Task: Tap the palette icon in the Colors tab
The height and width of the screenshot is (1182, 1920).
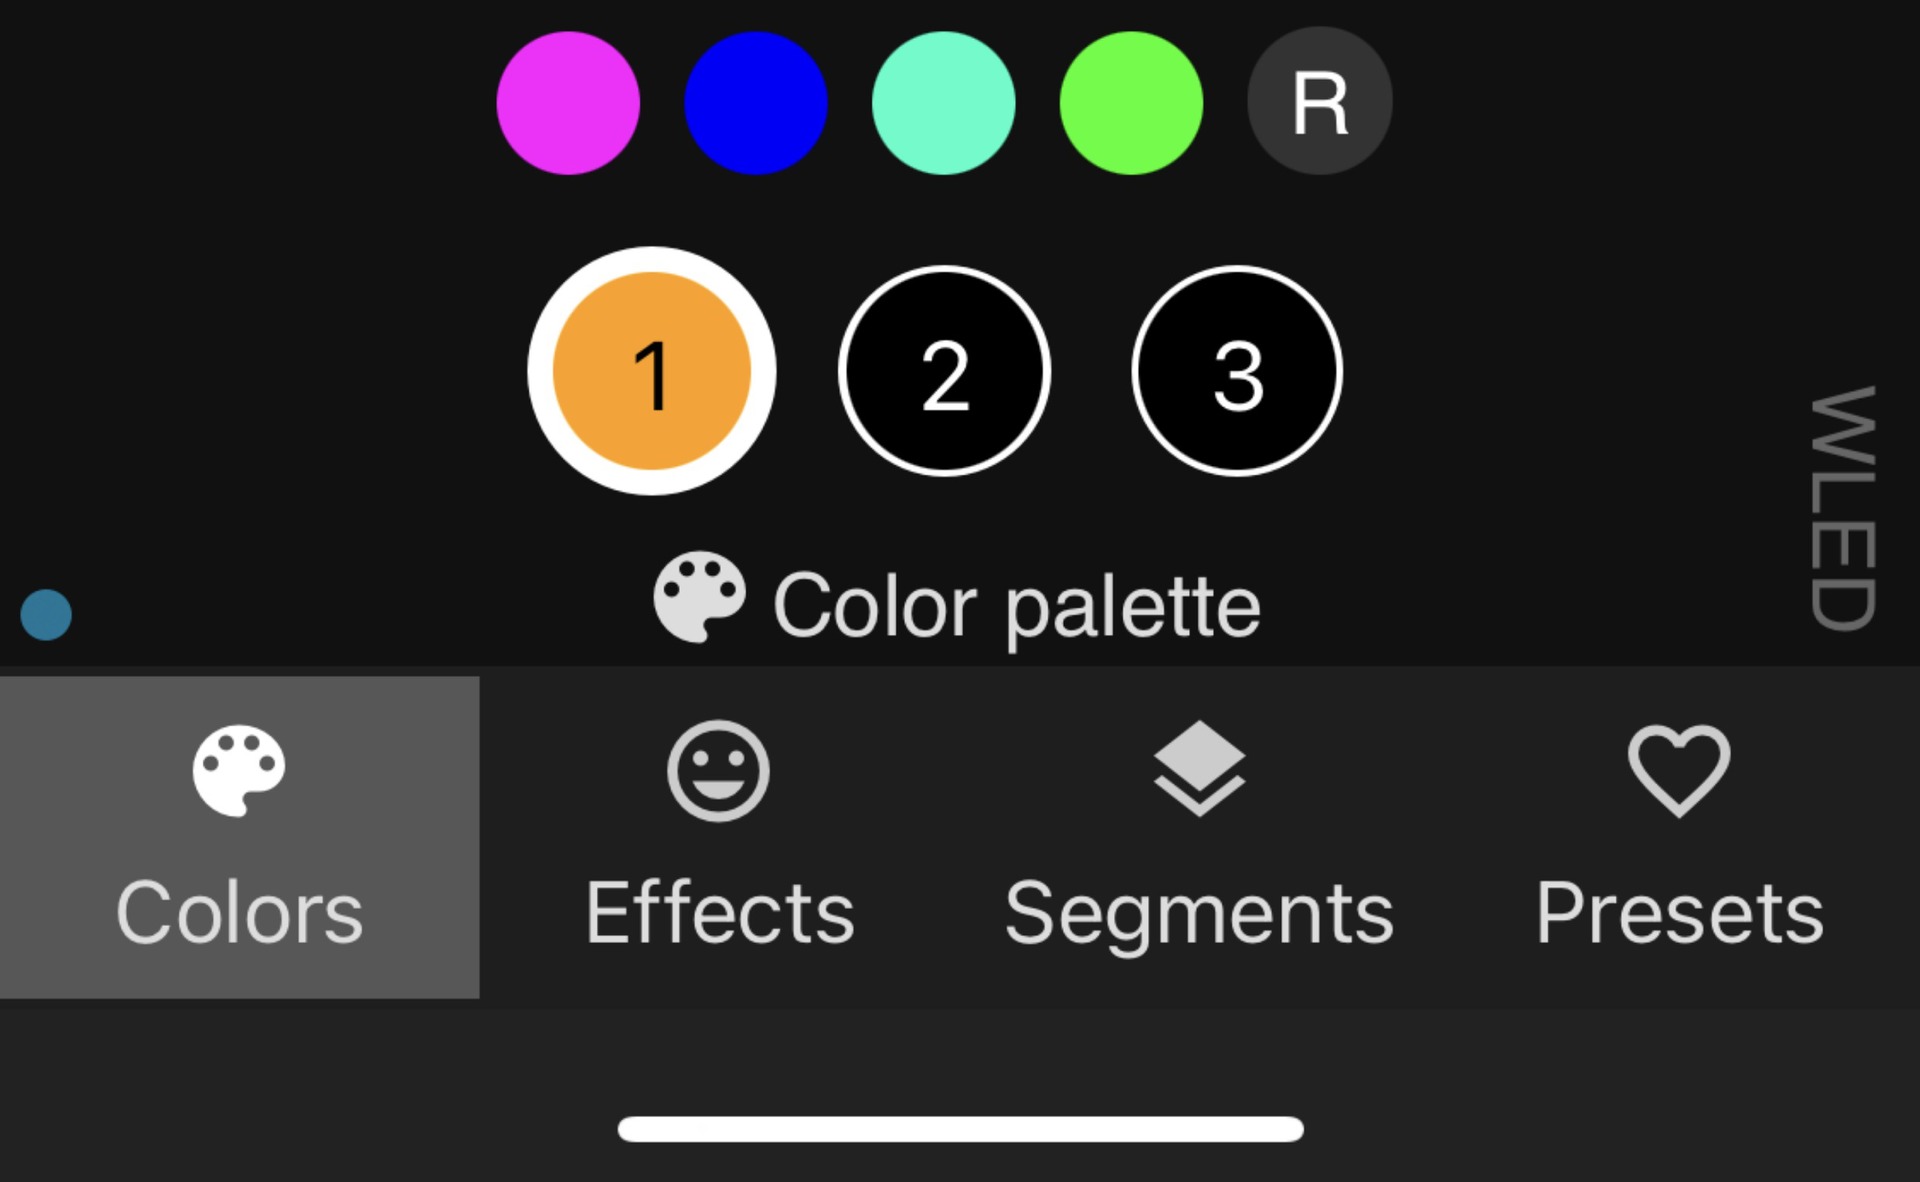Action: pyautogui.click(x=239, y=770)
